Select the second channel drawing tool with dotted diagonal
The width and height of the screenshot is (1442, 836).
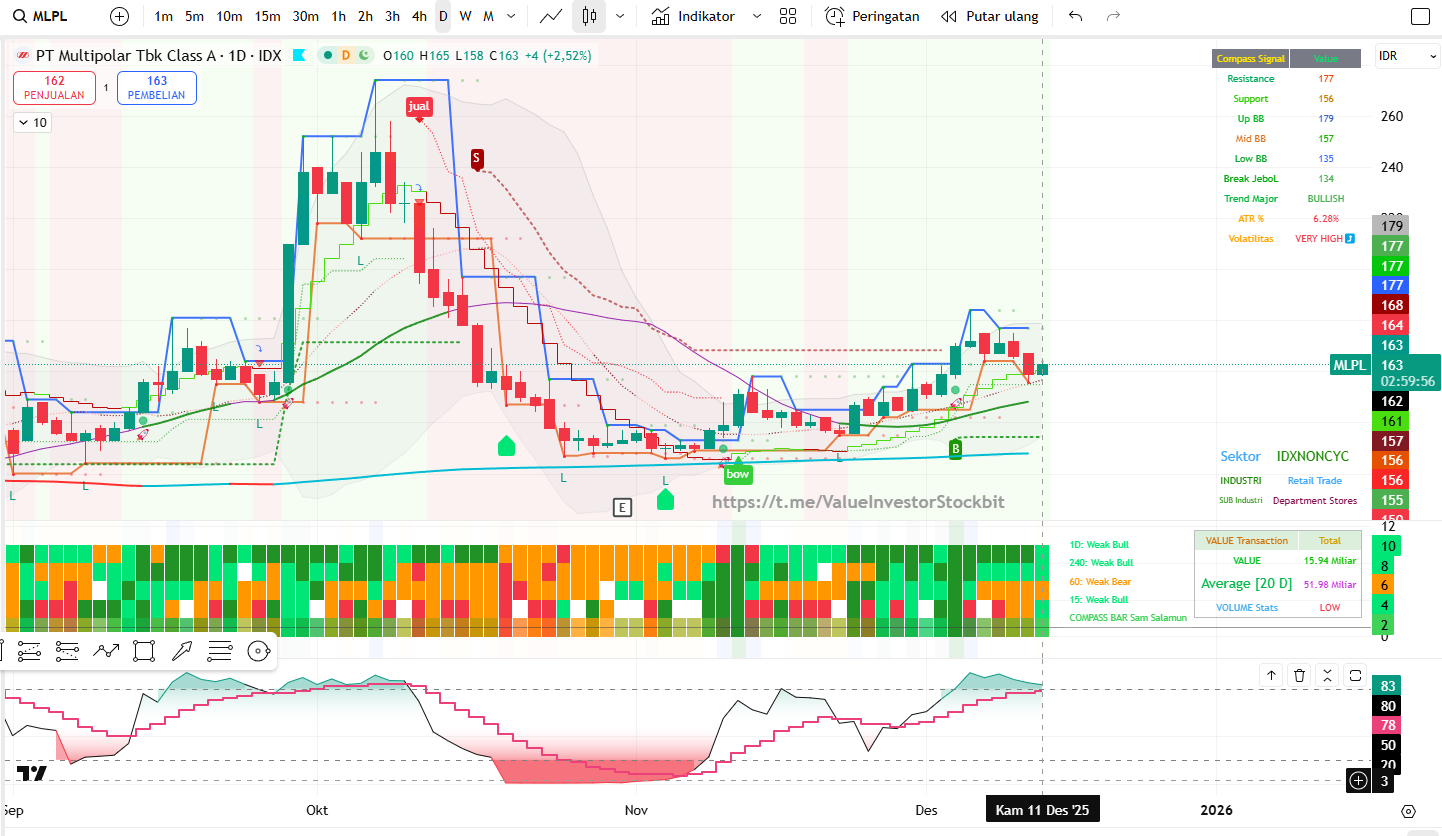click(x=67, y=652)
